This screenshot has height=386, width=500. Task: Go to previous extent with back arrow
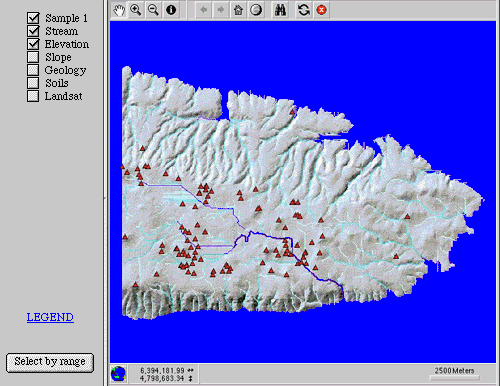pyautogui.click(x=203, y=10)
